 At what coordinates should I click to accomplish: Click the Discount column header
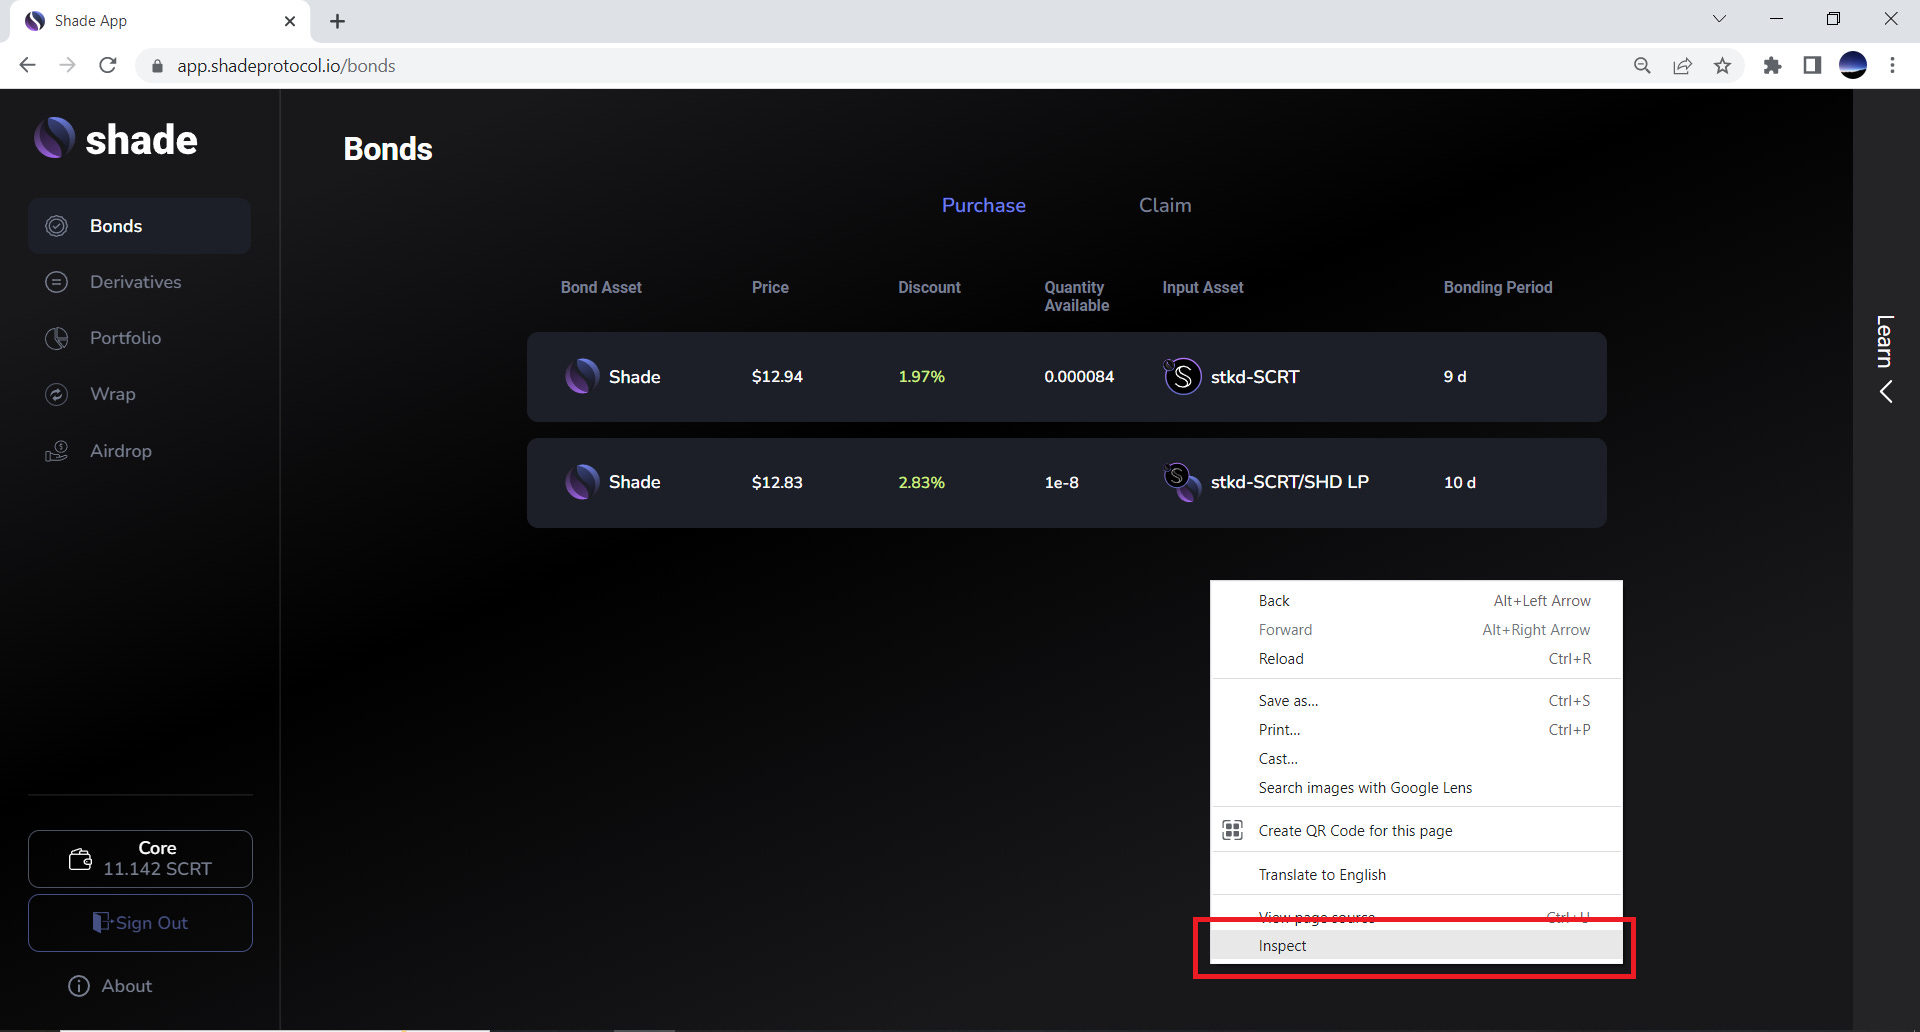point(929,288)
